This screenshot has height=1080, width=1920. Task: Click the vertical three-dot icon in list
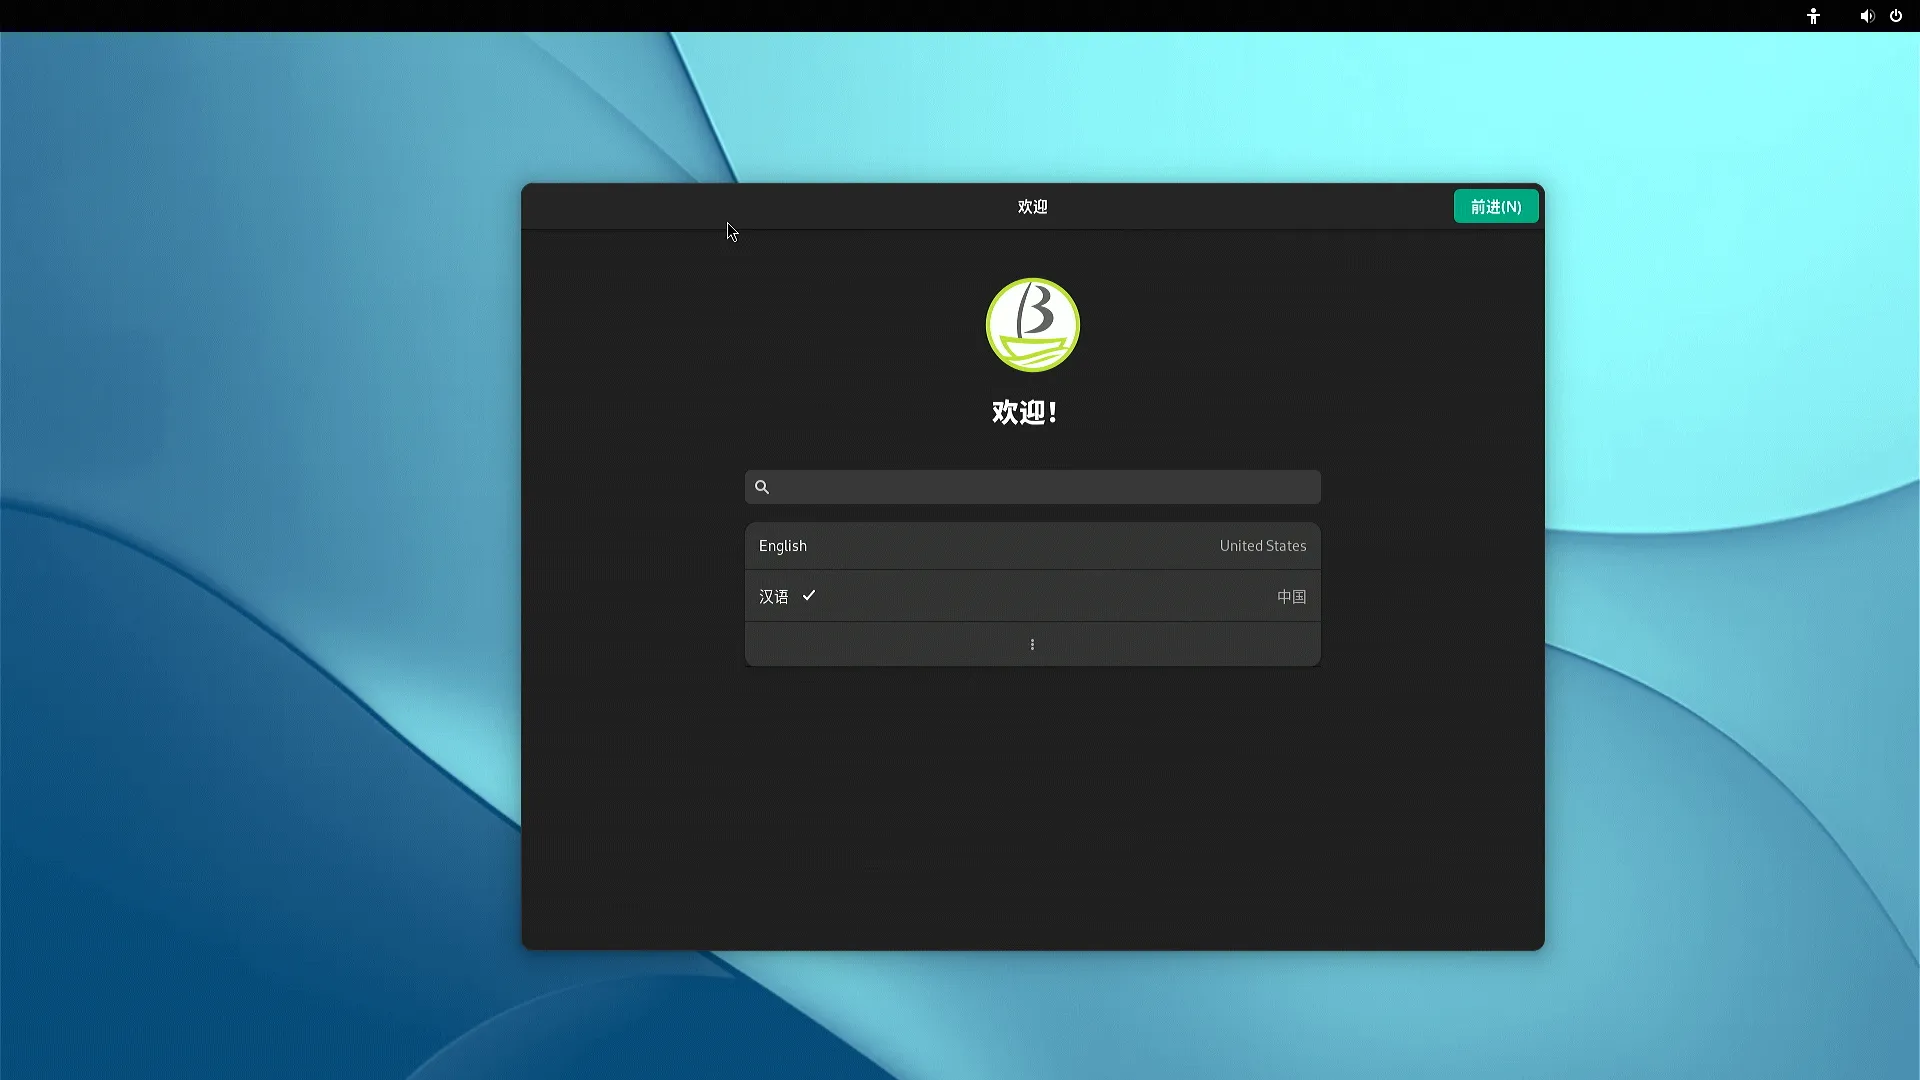click(x=1032, y=645)
